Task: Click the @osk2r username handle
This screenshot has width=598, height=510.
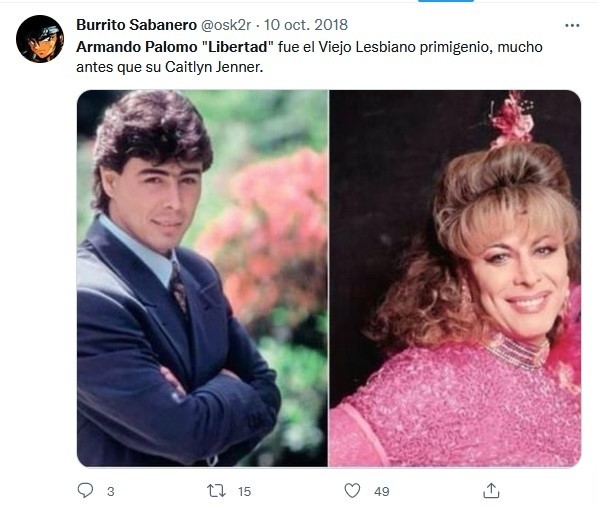Action: pyautogui.click(x=225, y=25)
